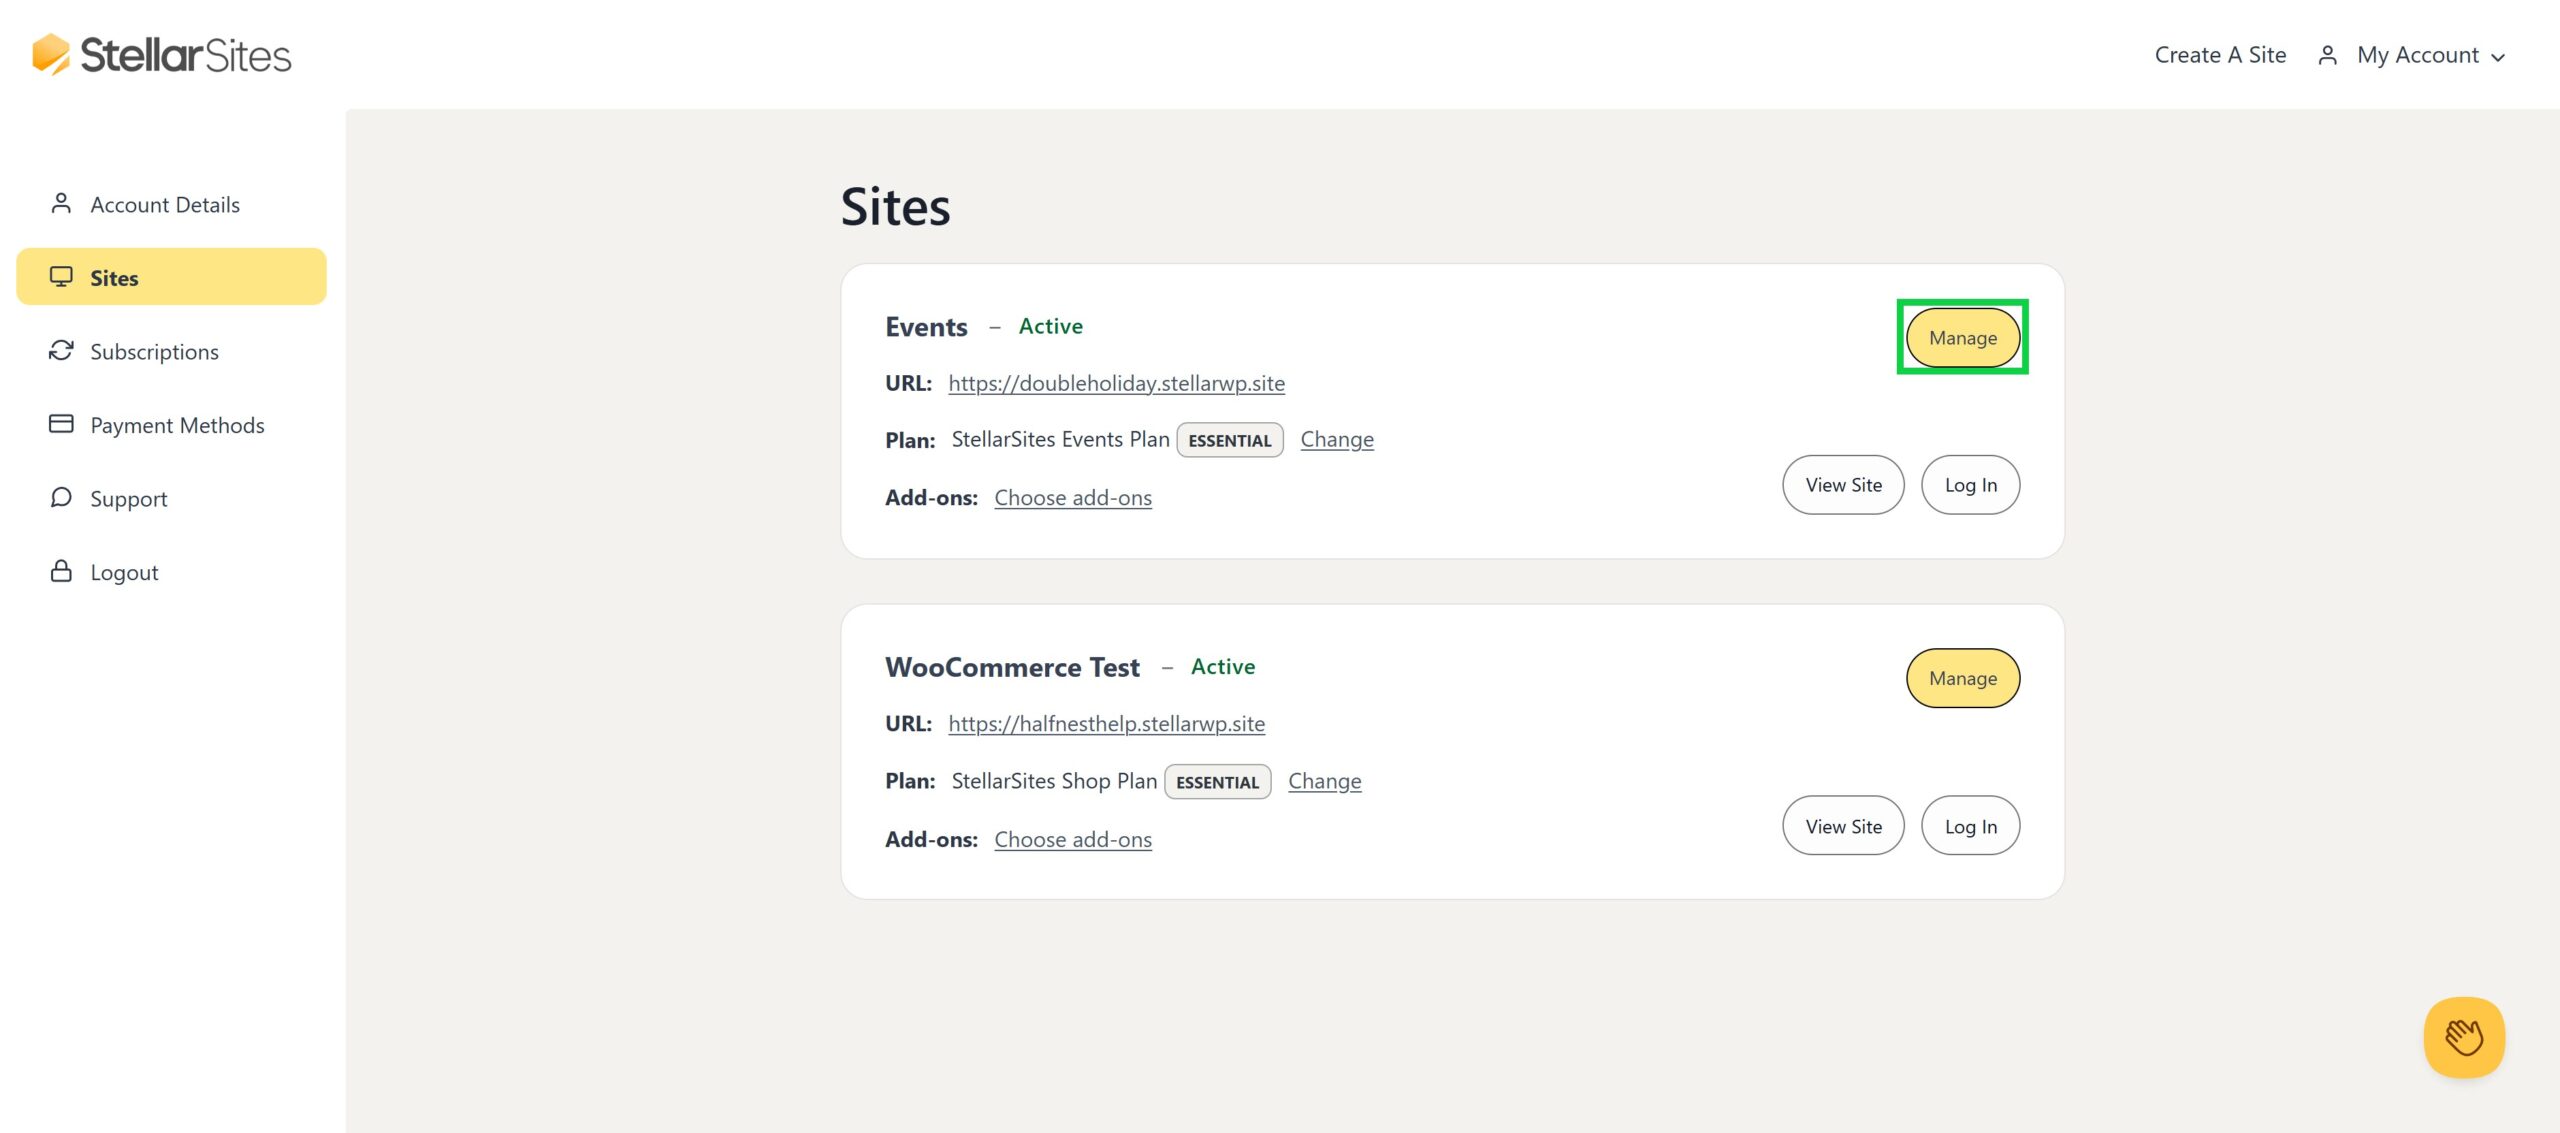Switch to the Subscriptions sidebar entry
The image size is (2560, 1133).
[154, 350]
